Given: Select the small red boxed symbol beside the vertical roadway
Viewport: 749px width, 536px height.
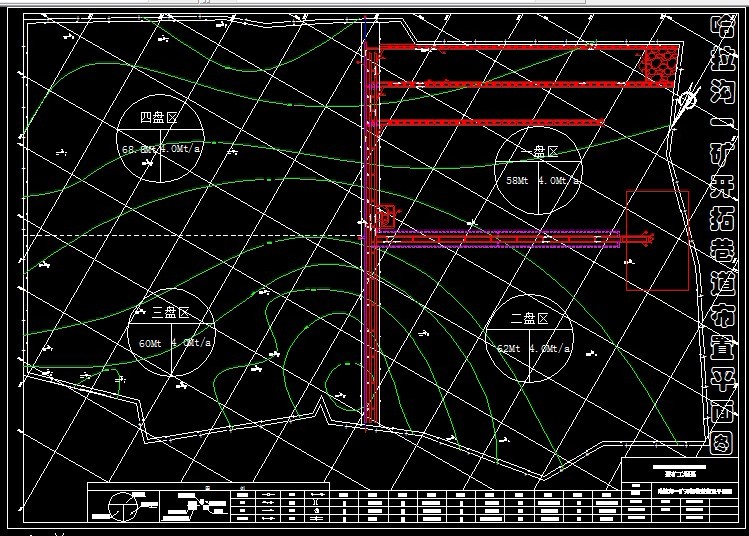Looking at the screenshot, I should click(x=387, y=217).
